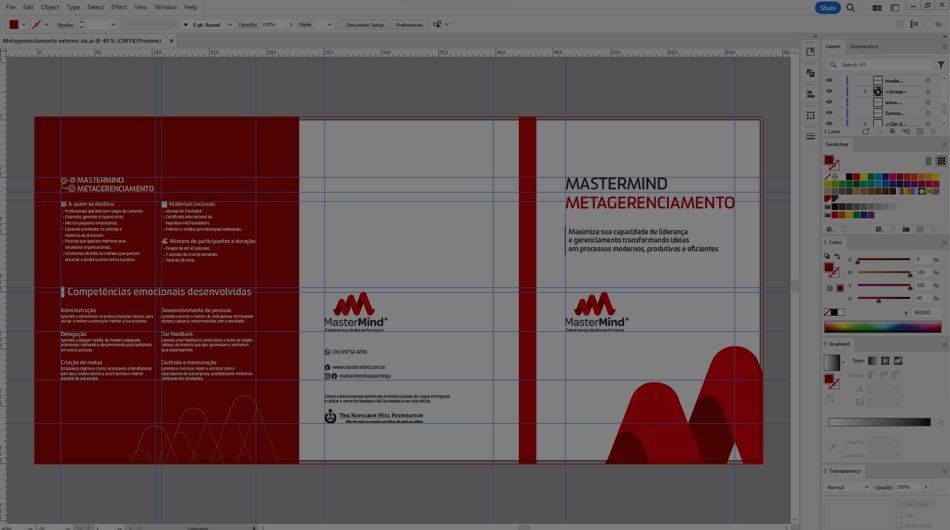Click the Make Clipping Mask icon in Layers
The image size is (950, 530).
[892, 131]
